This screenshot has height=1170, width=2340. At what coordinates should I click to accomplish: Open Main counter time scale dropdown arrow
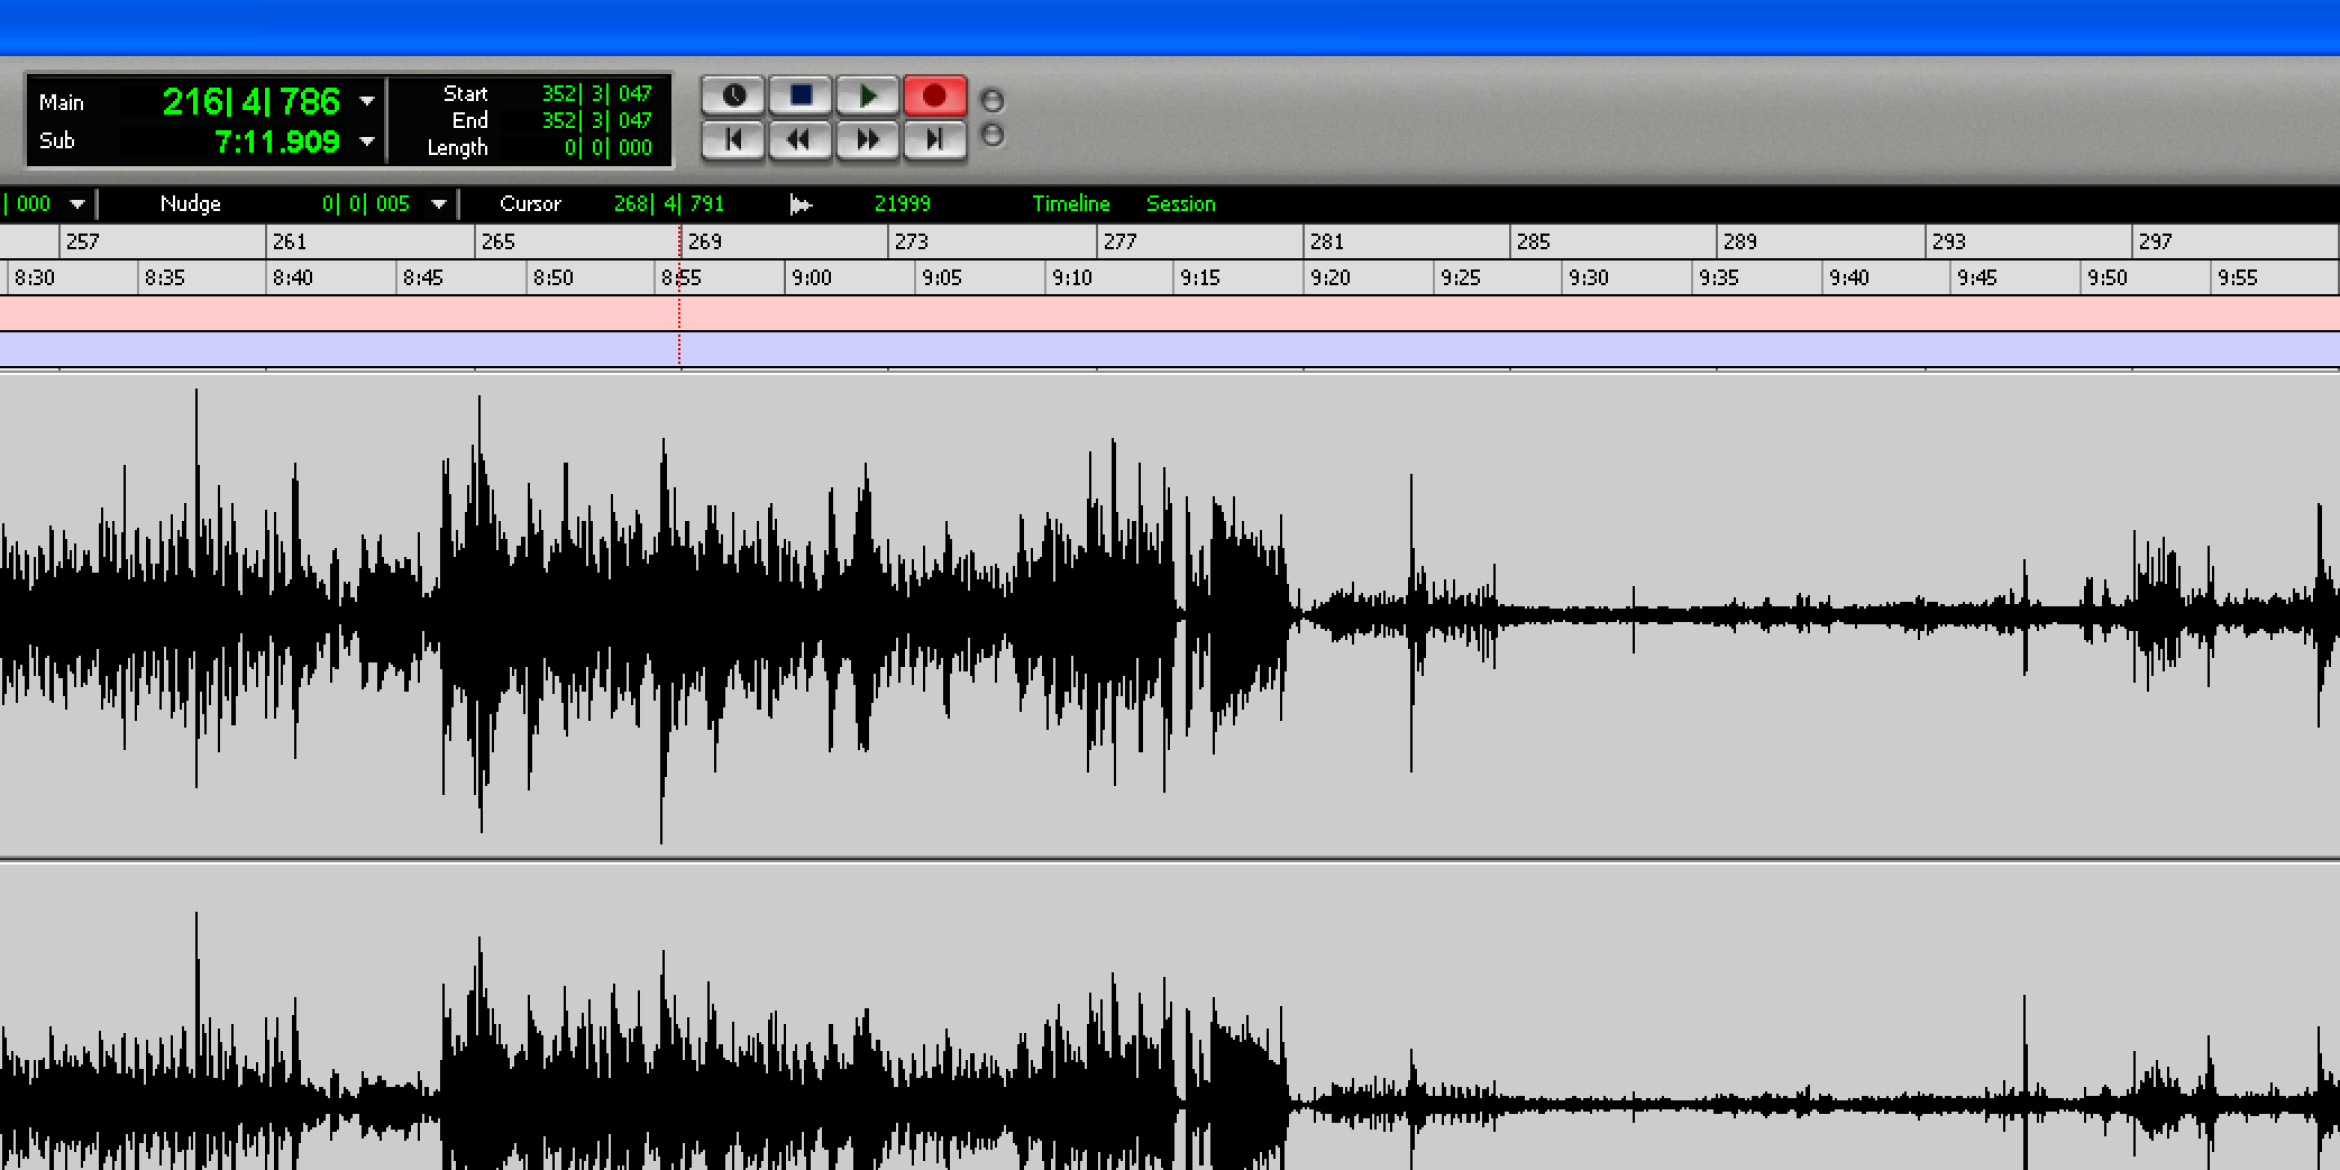367,101
